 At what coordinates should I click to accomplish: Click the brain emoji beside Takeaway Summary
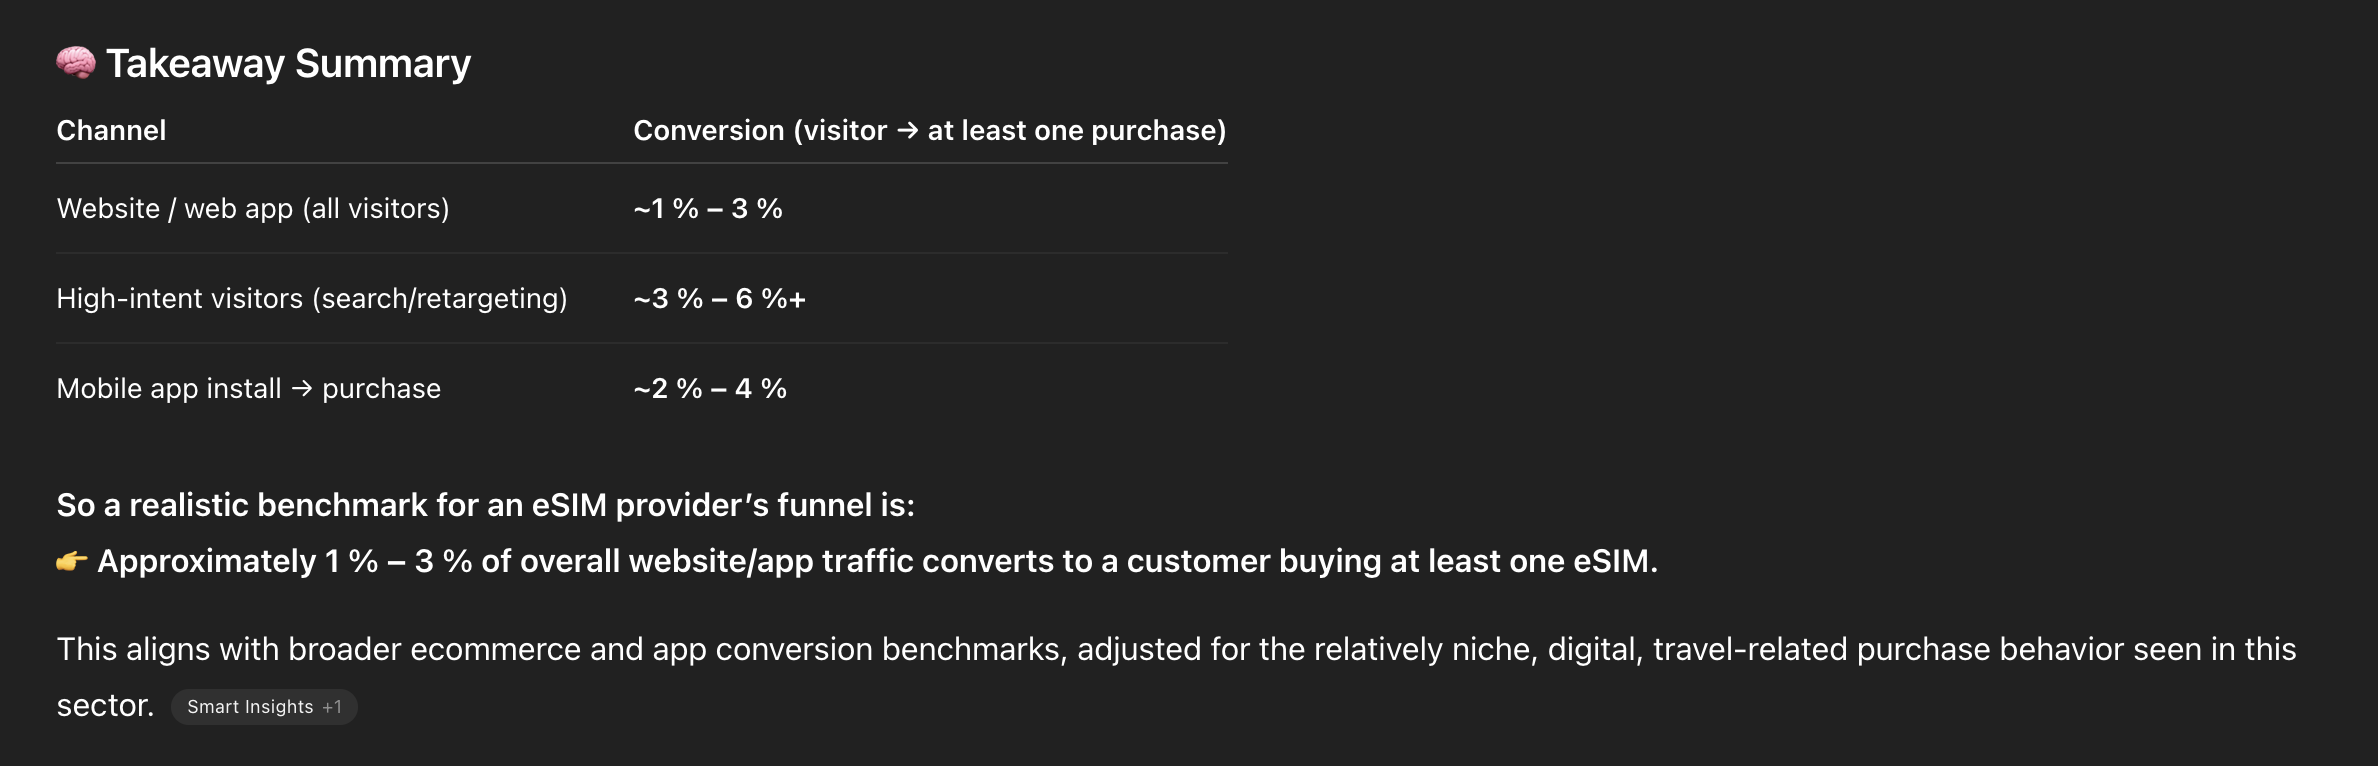click(76, 63)
